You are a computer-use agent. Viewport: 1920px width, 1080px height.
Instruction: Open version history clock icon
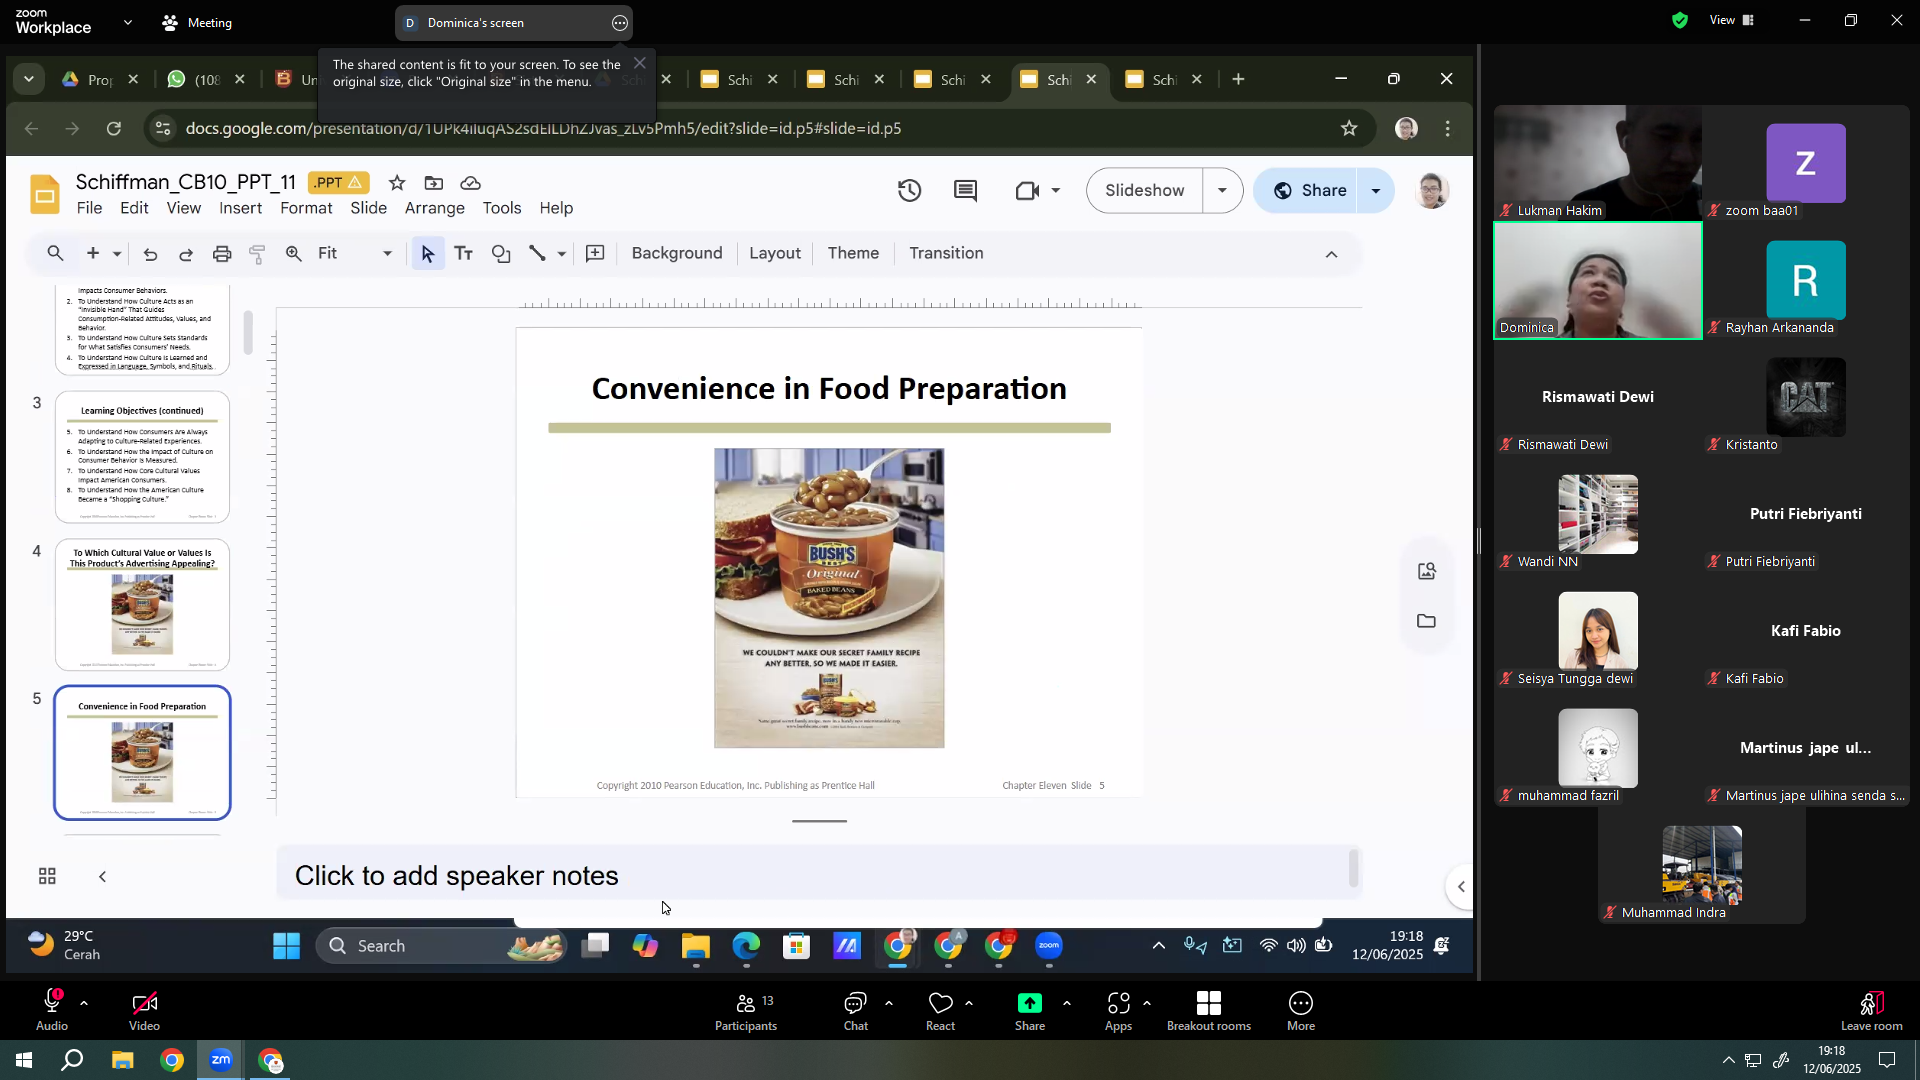click(x=909, y=191)
